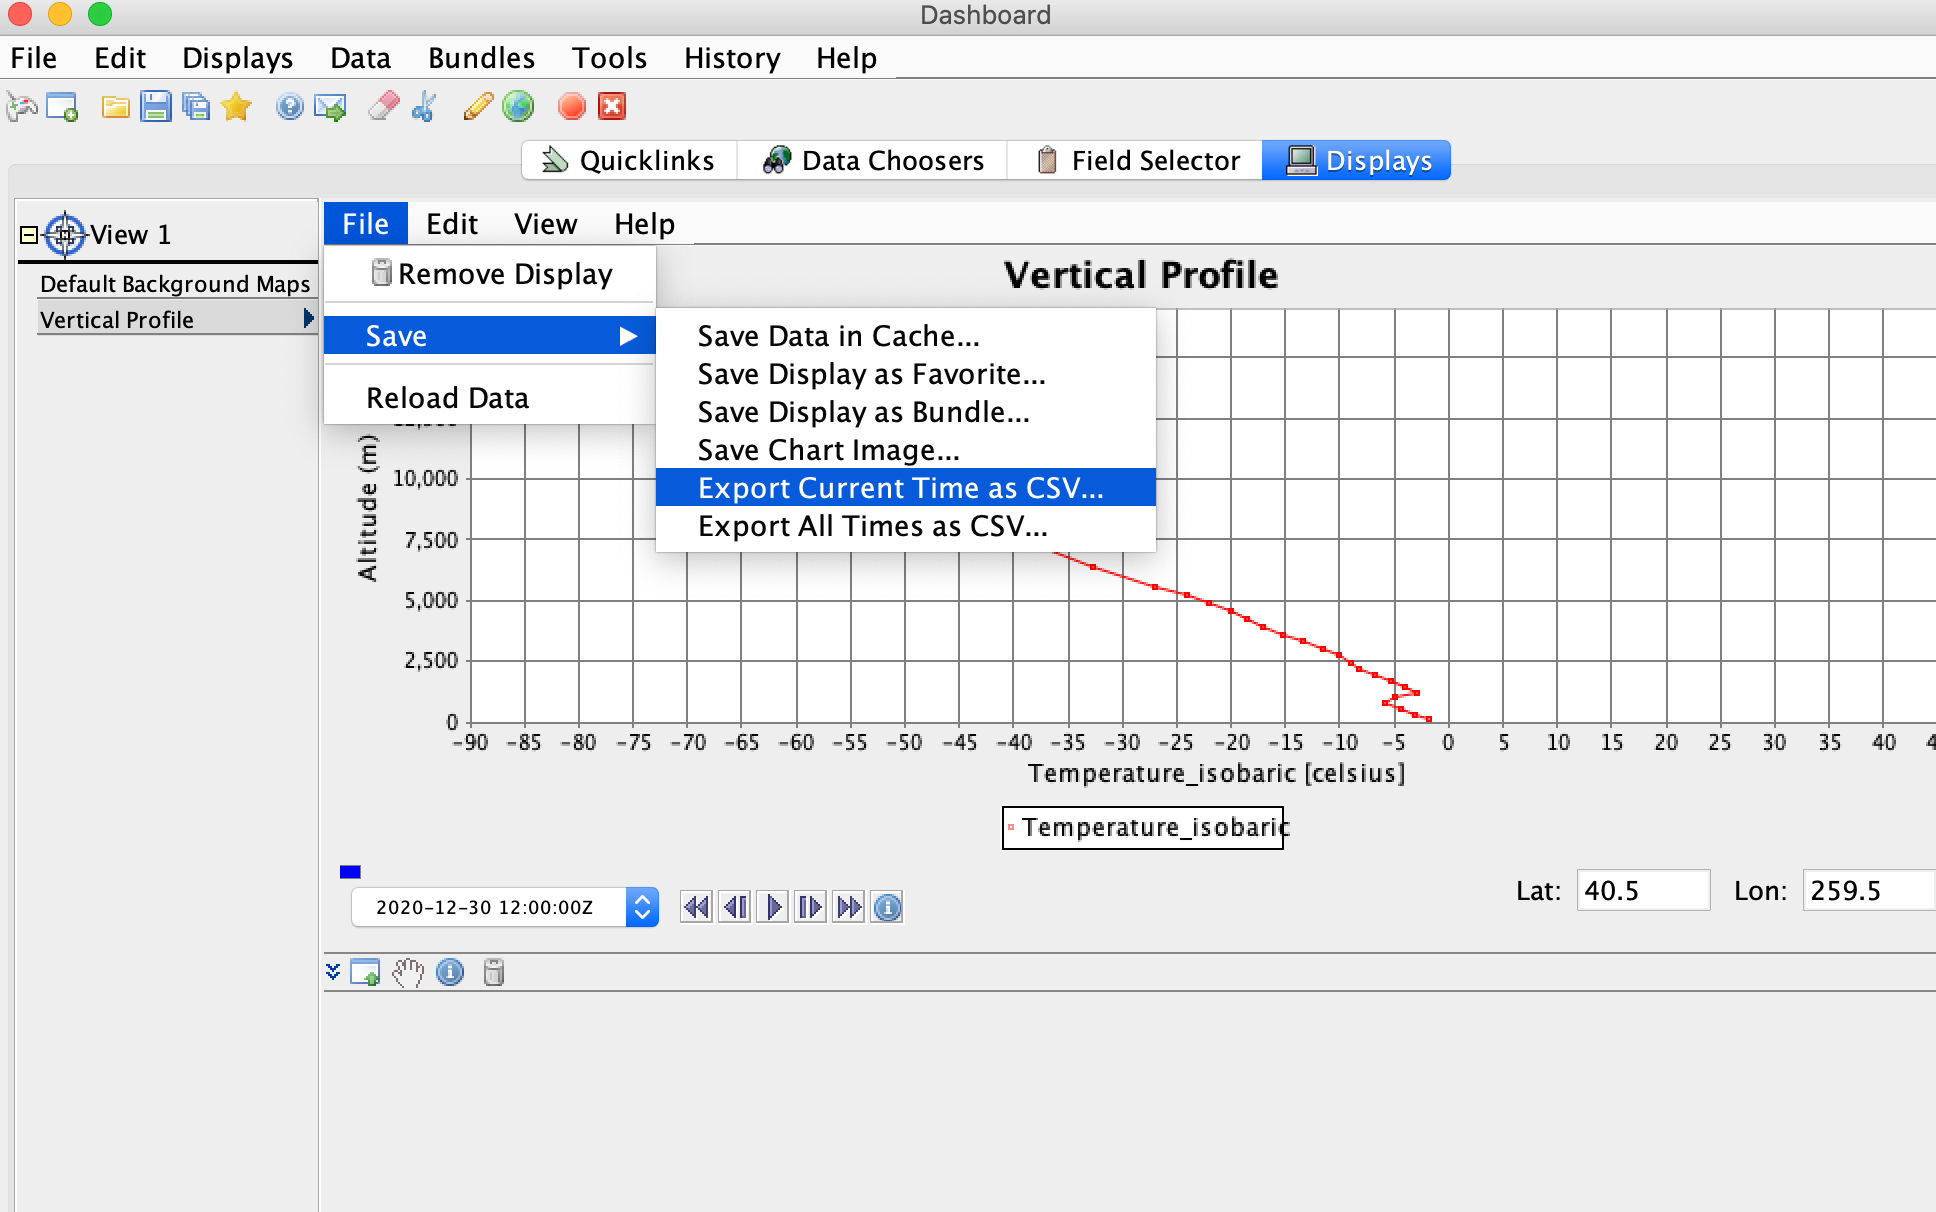The height and width of the screenshot is (1212, 1936).
Task: Click the blue time marker box
Action: 350,872
